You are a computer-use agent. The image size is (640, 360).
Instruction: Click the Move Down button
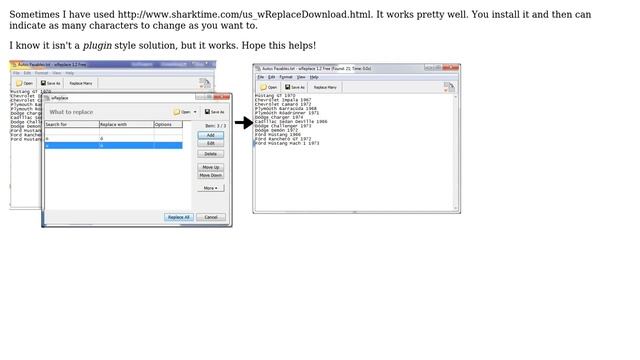click(210, 175)
